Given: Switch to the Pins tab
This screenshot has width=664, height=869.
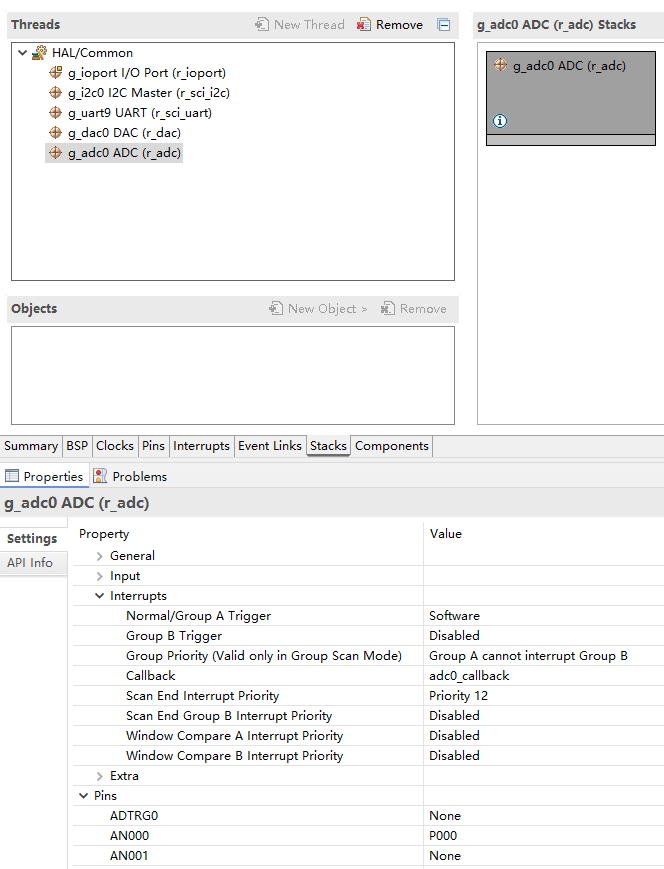Looking at the screenshot, I should point(153,446).
